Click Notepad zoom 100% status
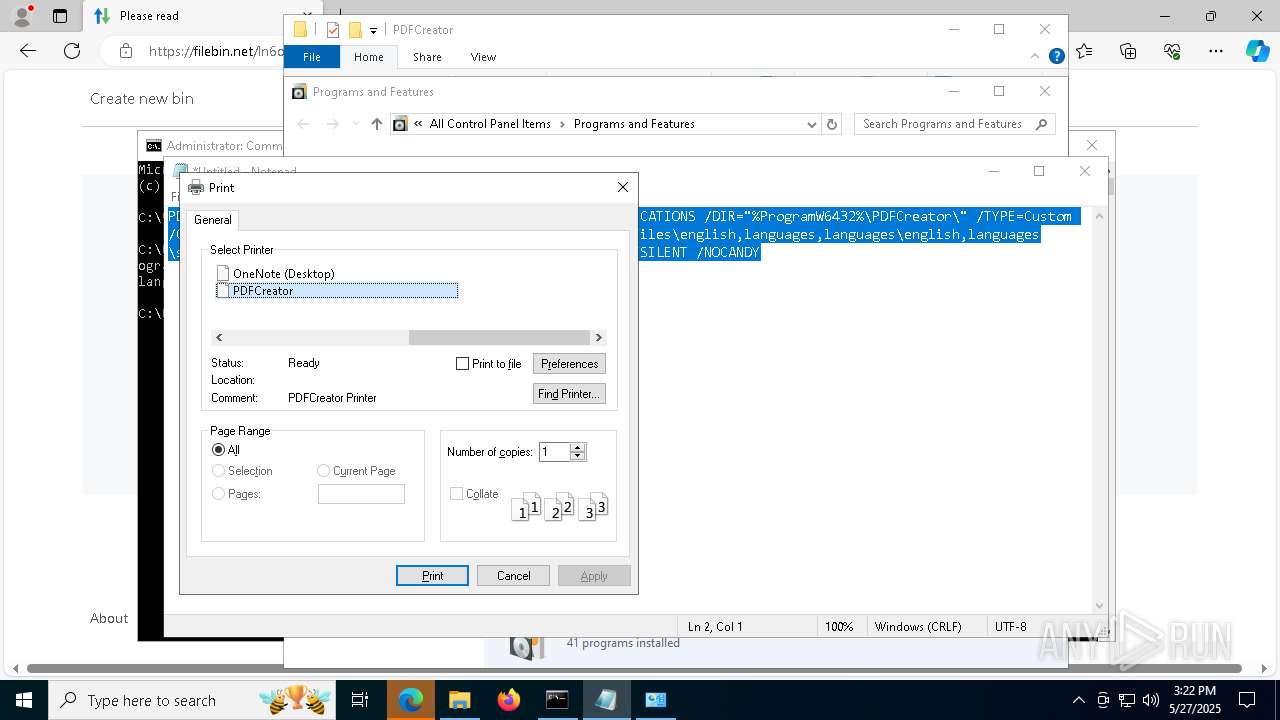This screenshot has width=1280, height=720. click(x=839, y=626)
